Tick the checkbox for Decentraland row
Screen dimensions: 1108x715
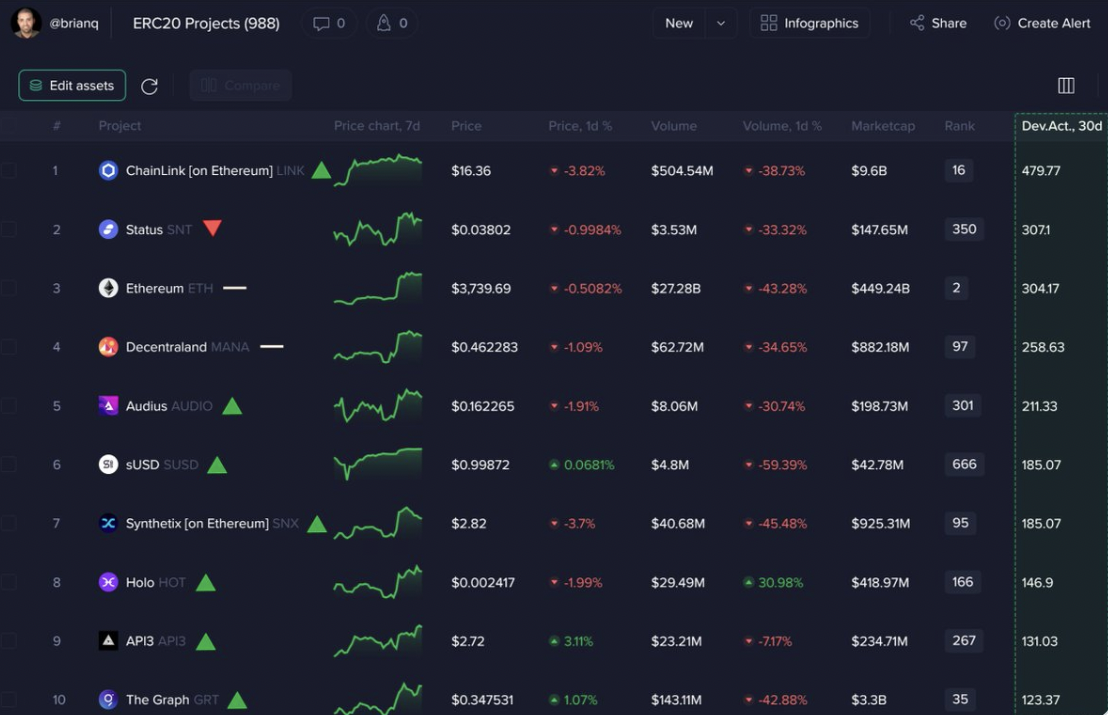click(8, 346)
